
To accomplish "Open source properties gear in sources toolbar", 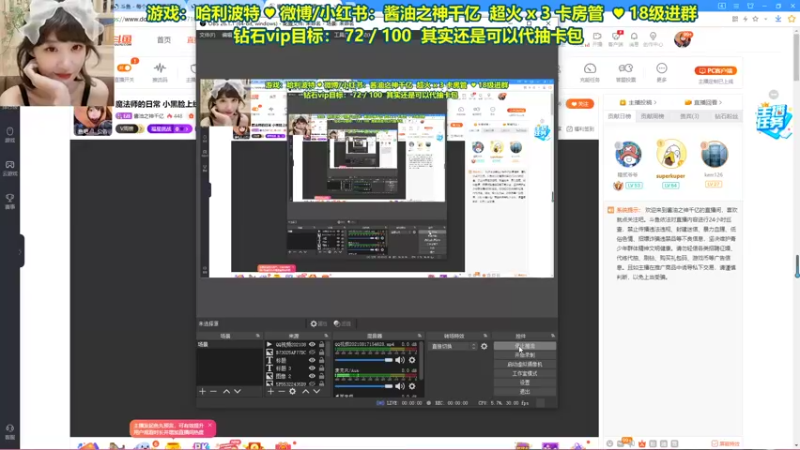I will coord(292,391).
